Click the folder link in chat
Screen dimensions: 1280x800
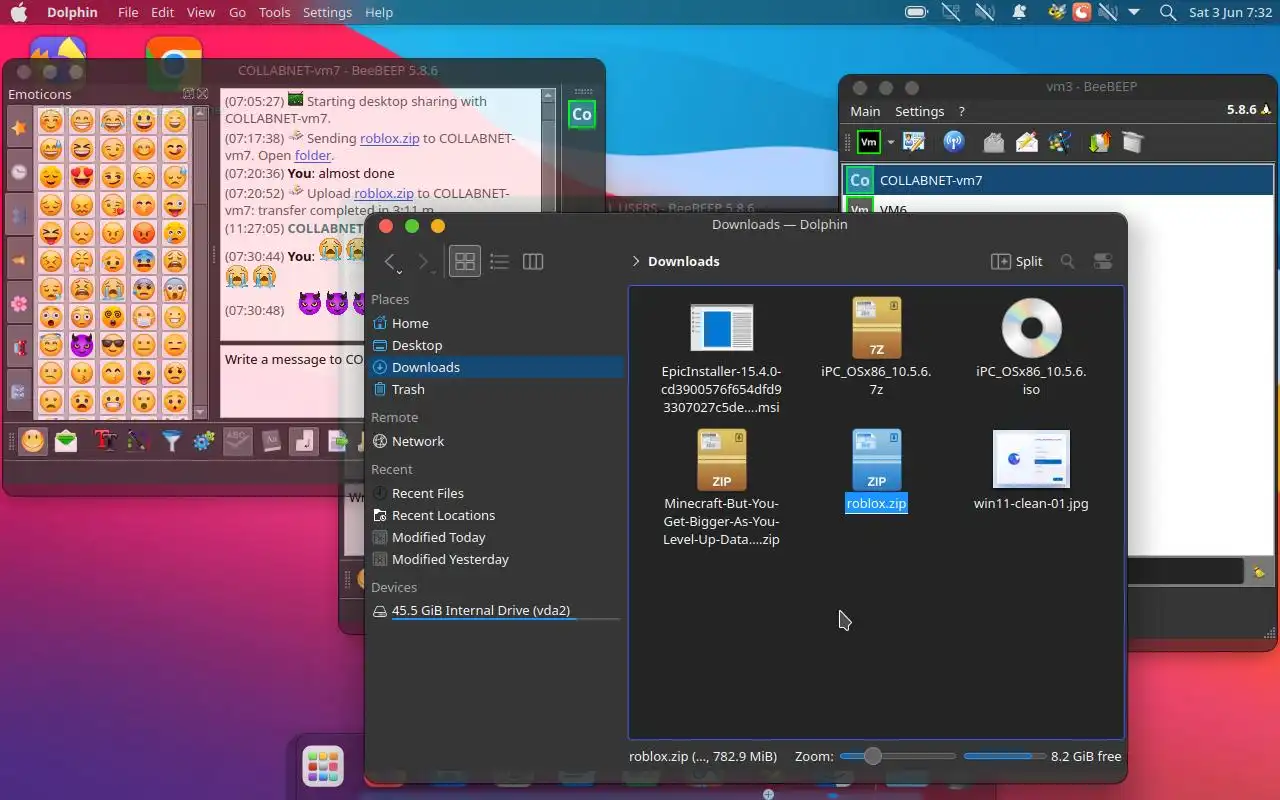click(312, 156)
